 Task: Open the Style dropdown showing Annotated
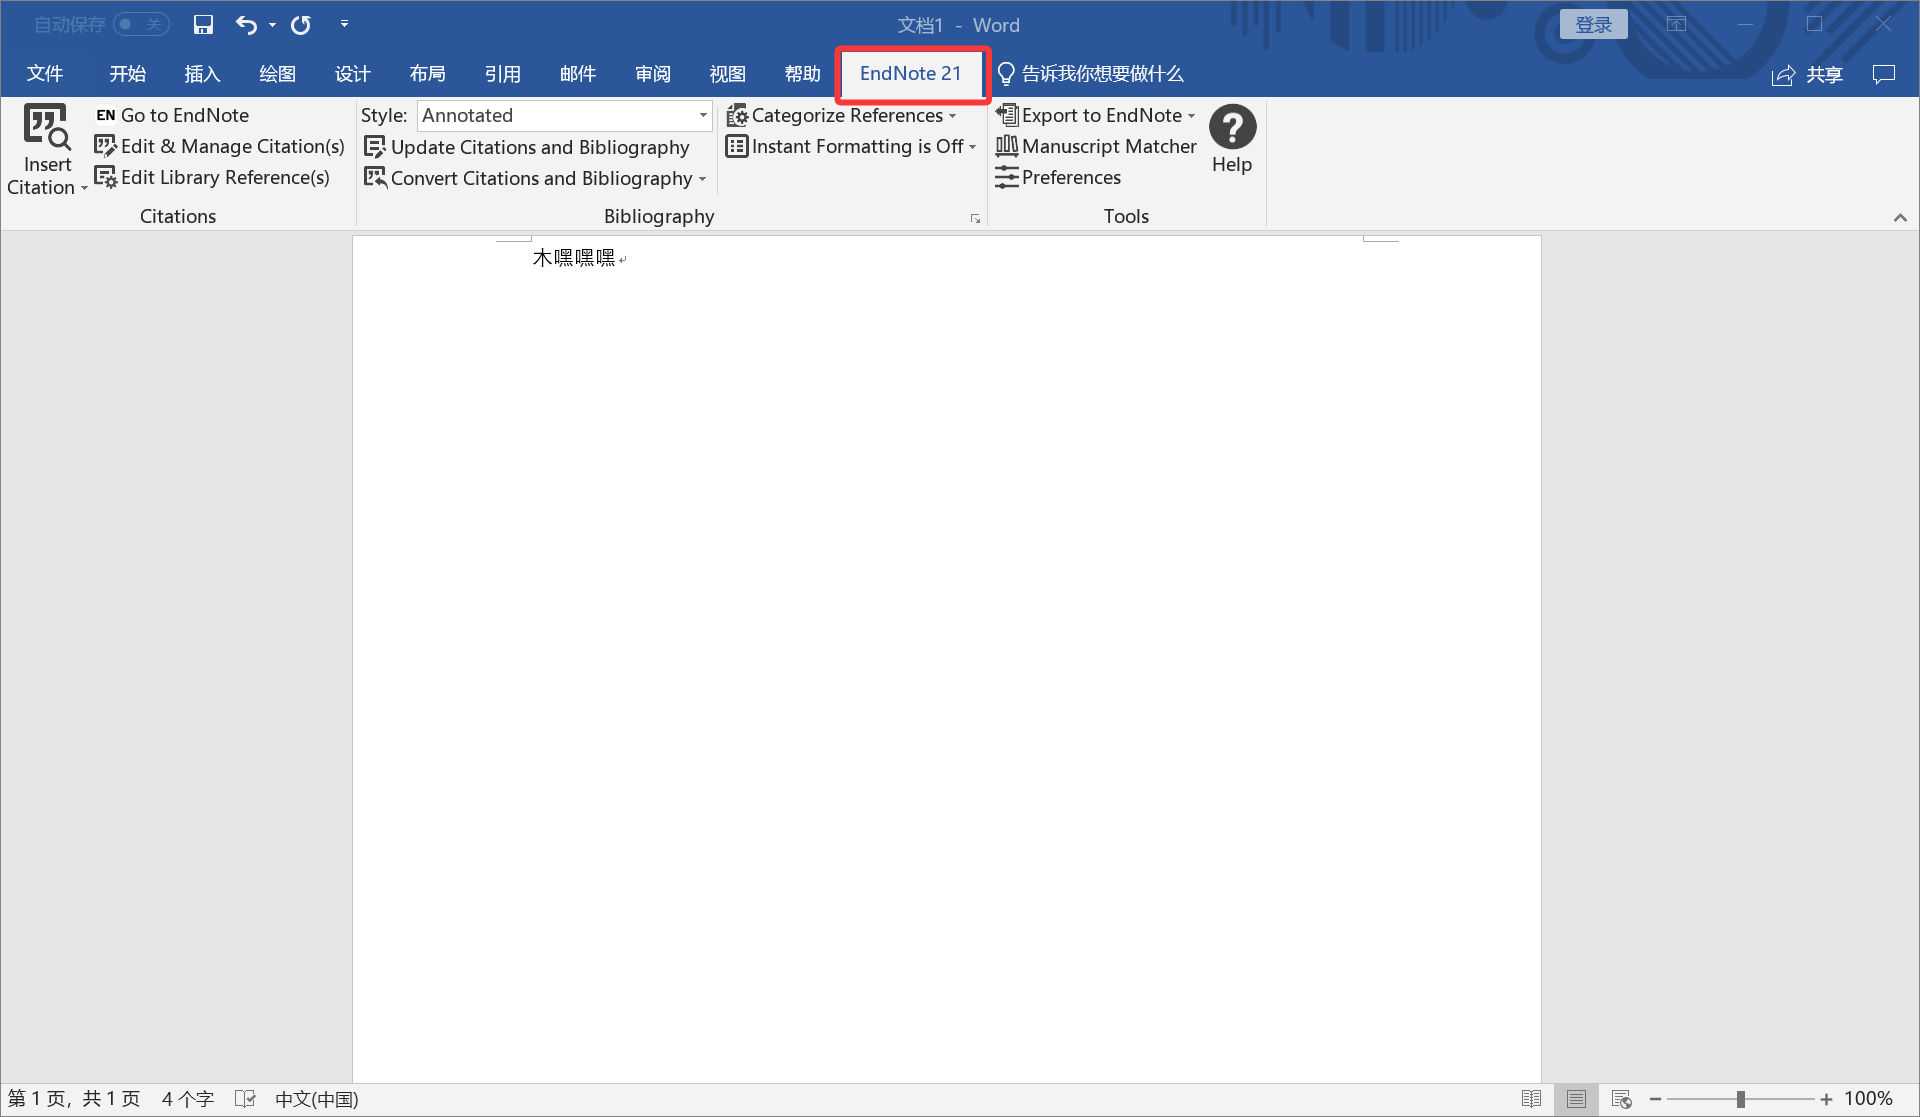click(x=703, y=115)
